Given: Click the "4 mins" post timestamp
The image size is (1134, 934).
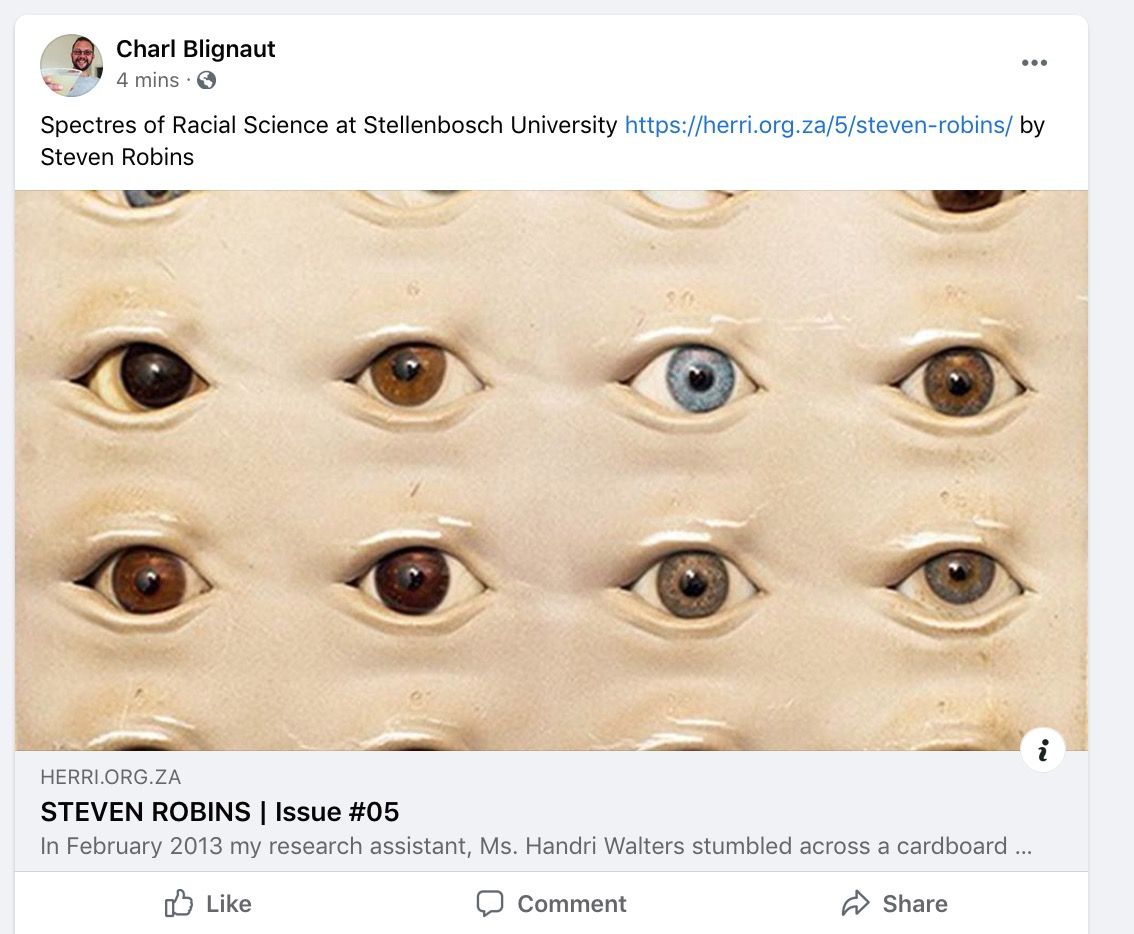Looking at the screenshot, I should [x=148, y=80].
